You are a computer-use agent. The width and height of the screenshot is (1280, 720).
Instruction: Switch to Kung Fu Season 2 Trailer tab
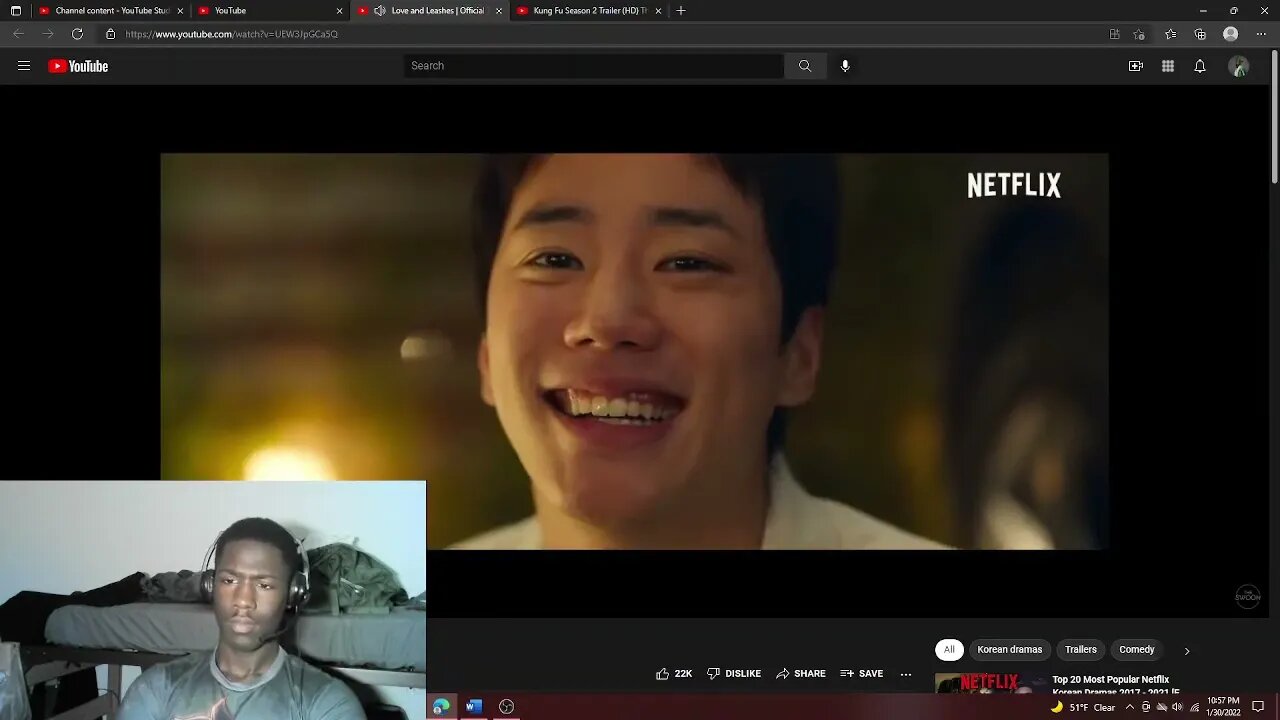(x=589, y=10)
